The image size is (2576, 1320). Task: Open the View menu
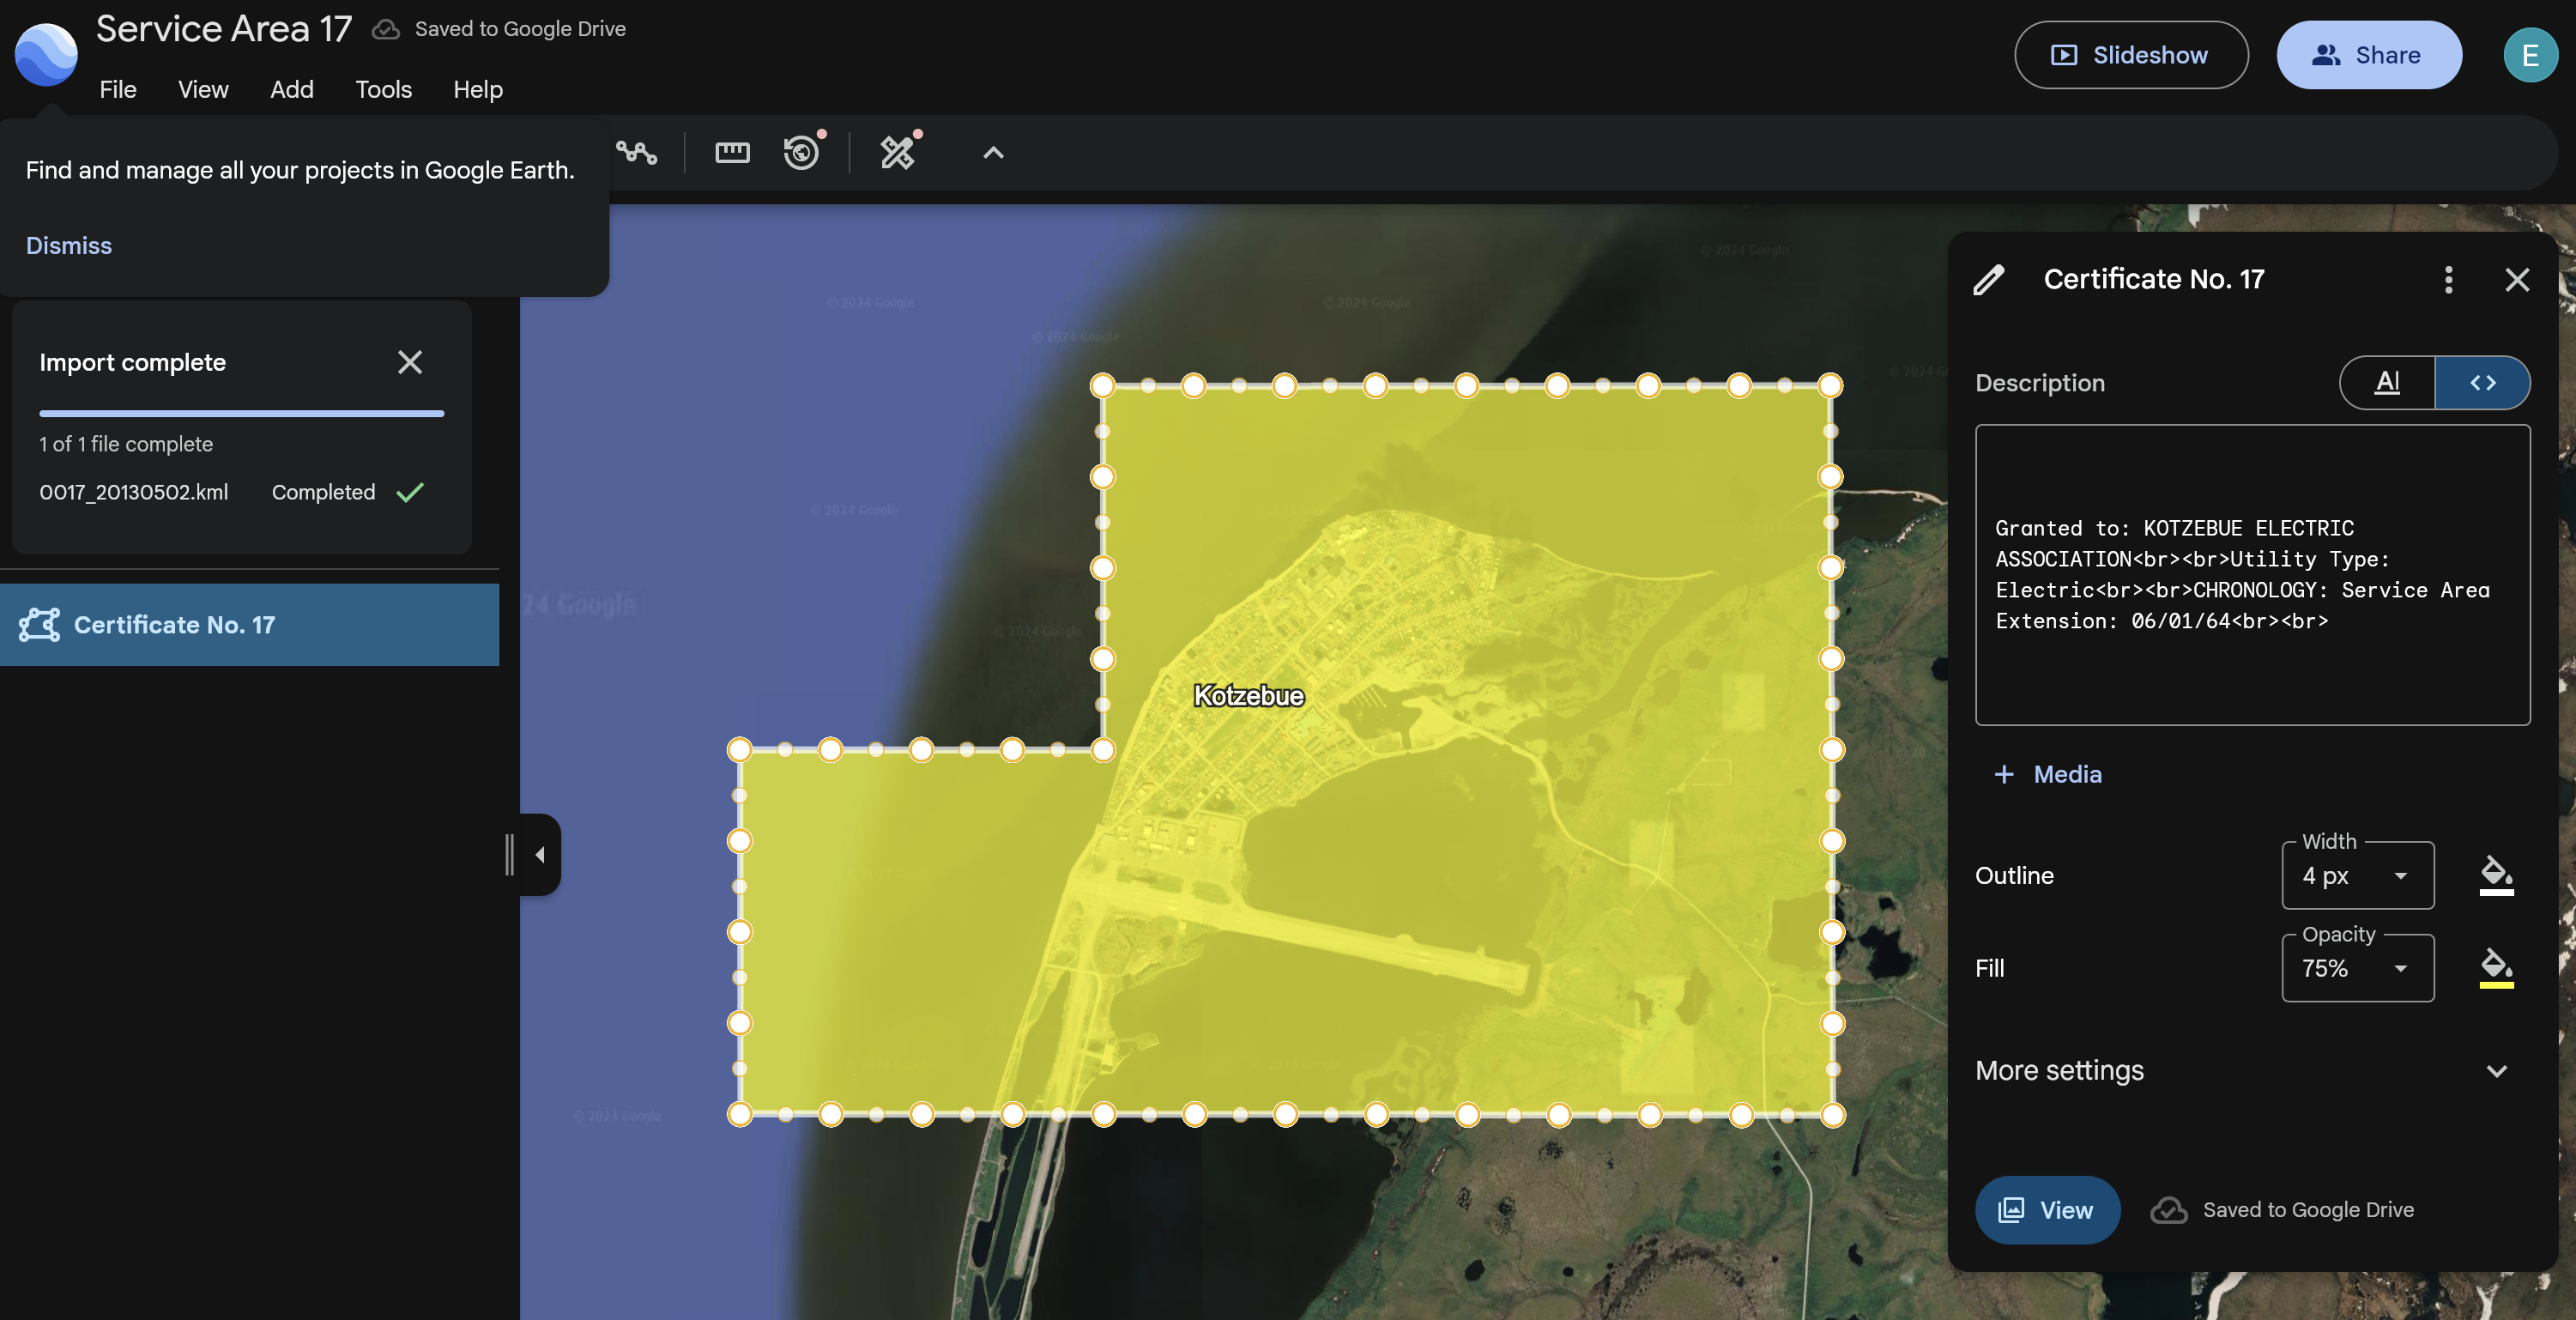(x=203, y=89)
